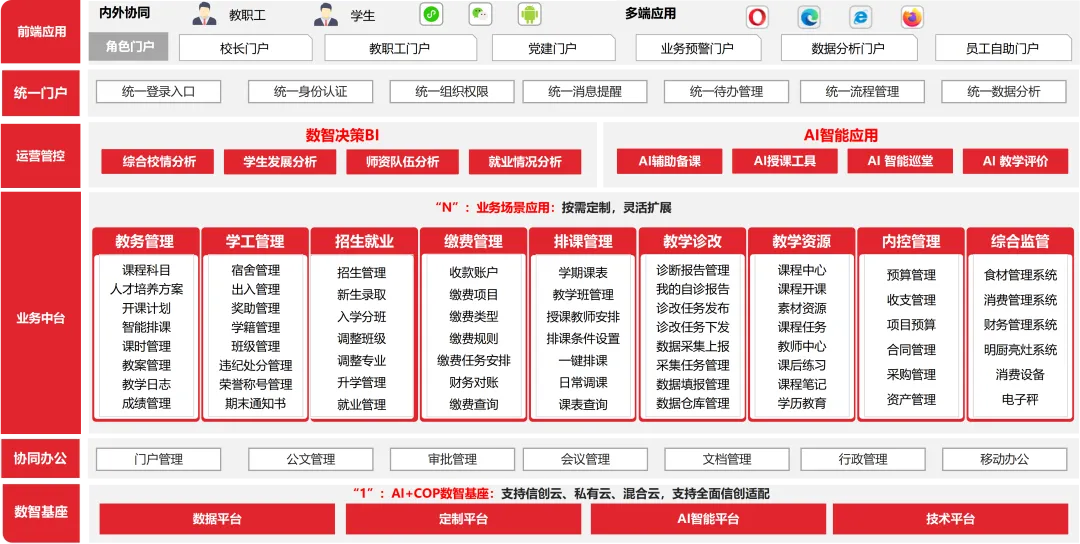The height and width of the screenshot is (544, 1080).
Task: Select the 前端应用 red side label
Action: [41, 32]
